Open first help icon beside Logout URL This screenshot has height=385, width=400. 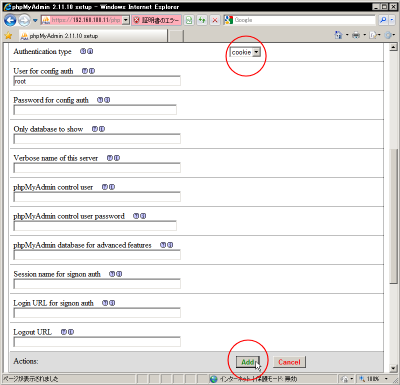[64, 332]
